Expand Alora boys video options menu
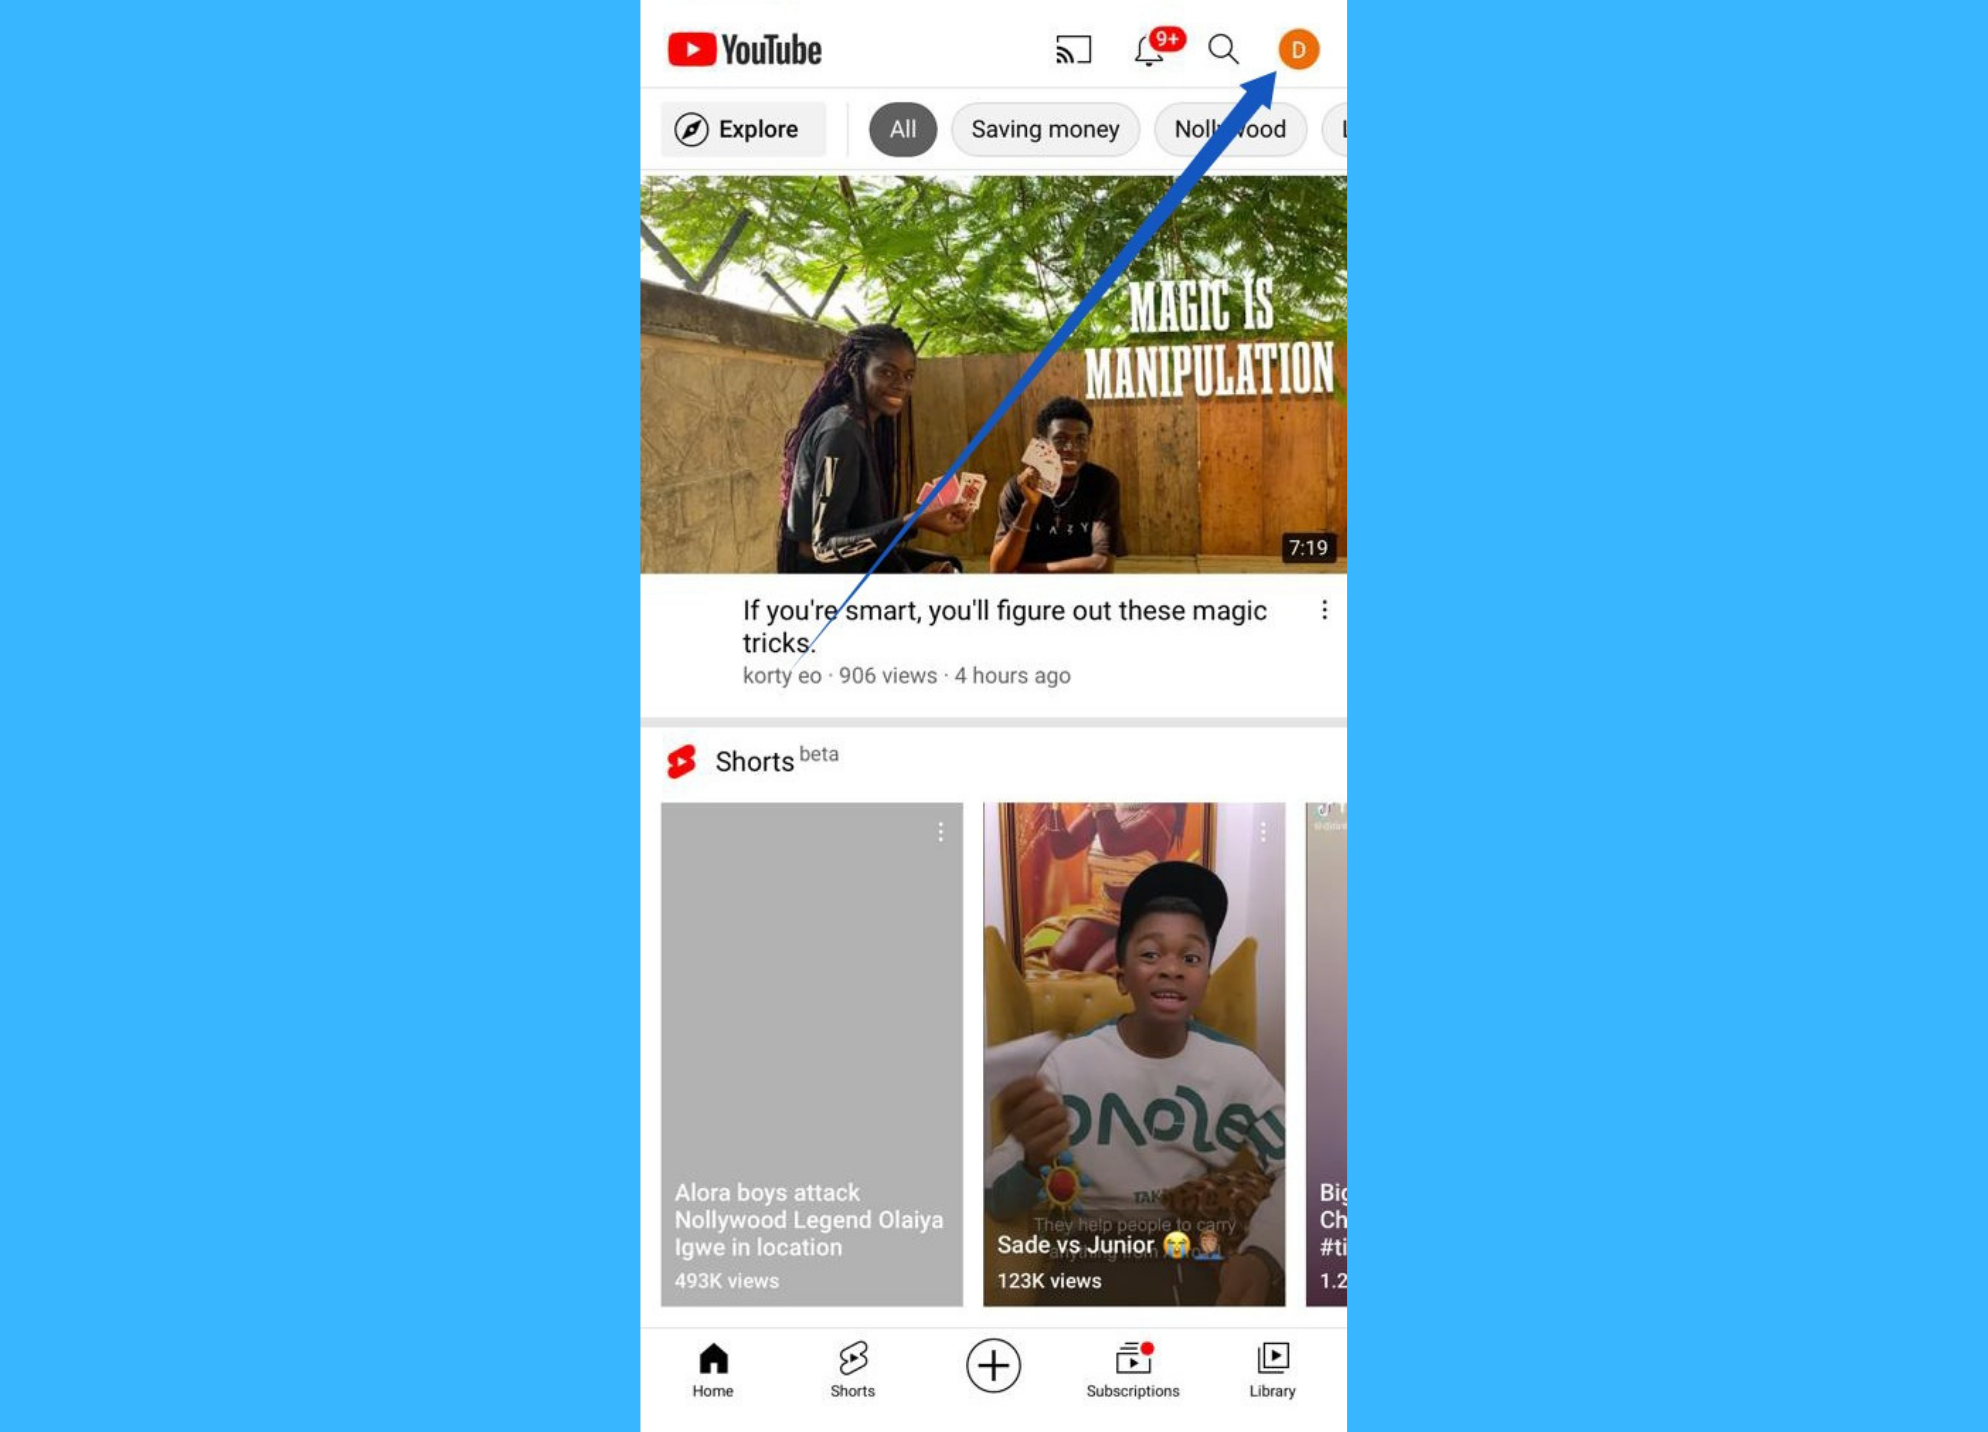This screenshot has width=1988, height=1432. pyautogui.click(x=940, y=832)
